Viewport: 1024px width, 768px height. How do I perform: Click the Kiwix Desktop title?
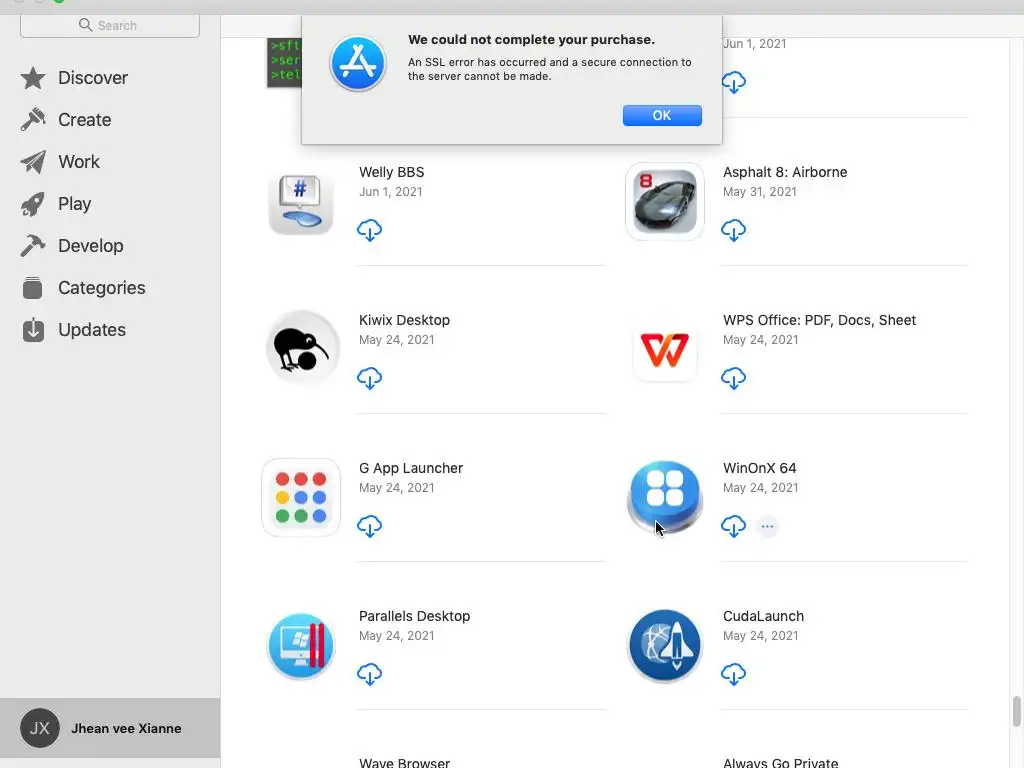click(404, 320)
